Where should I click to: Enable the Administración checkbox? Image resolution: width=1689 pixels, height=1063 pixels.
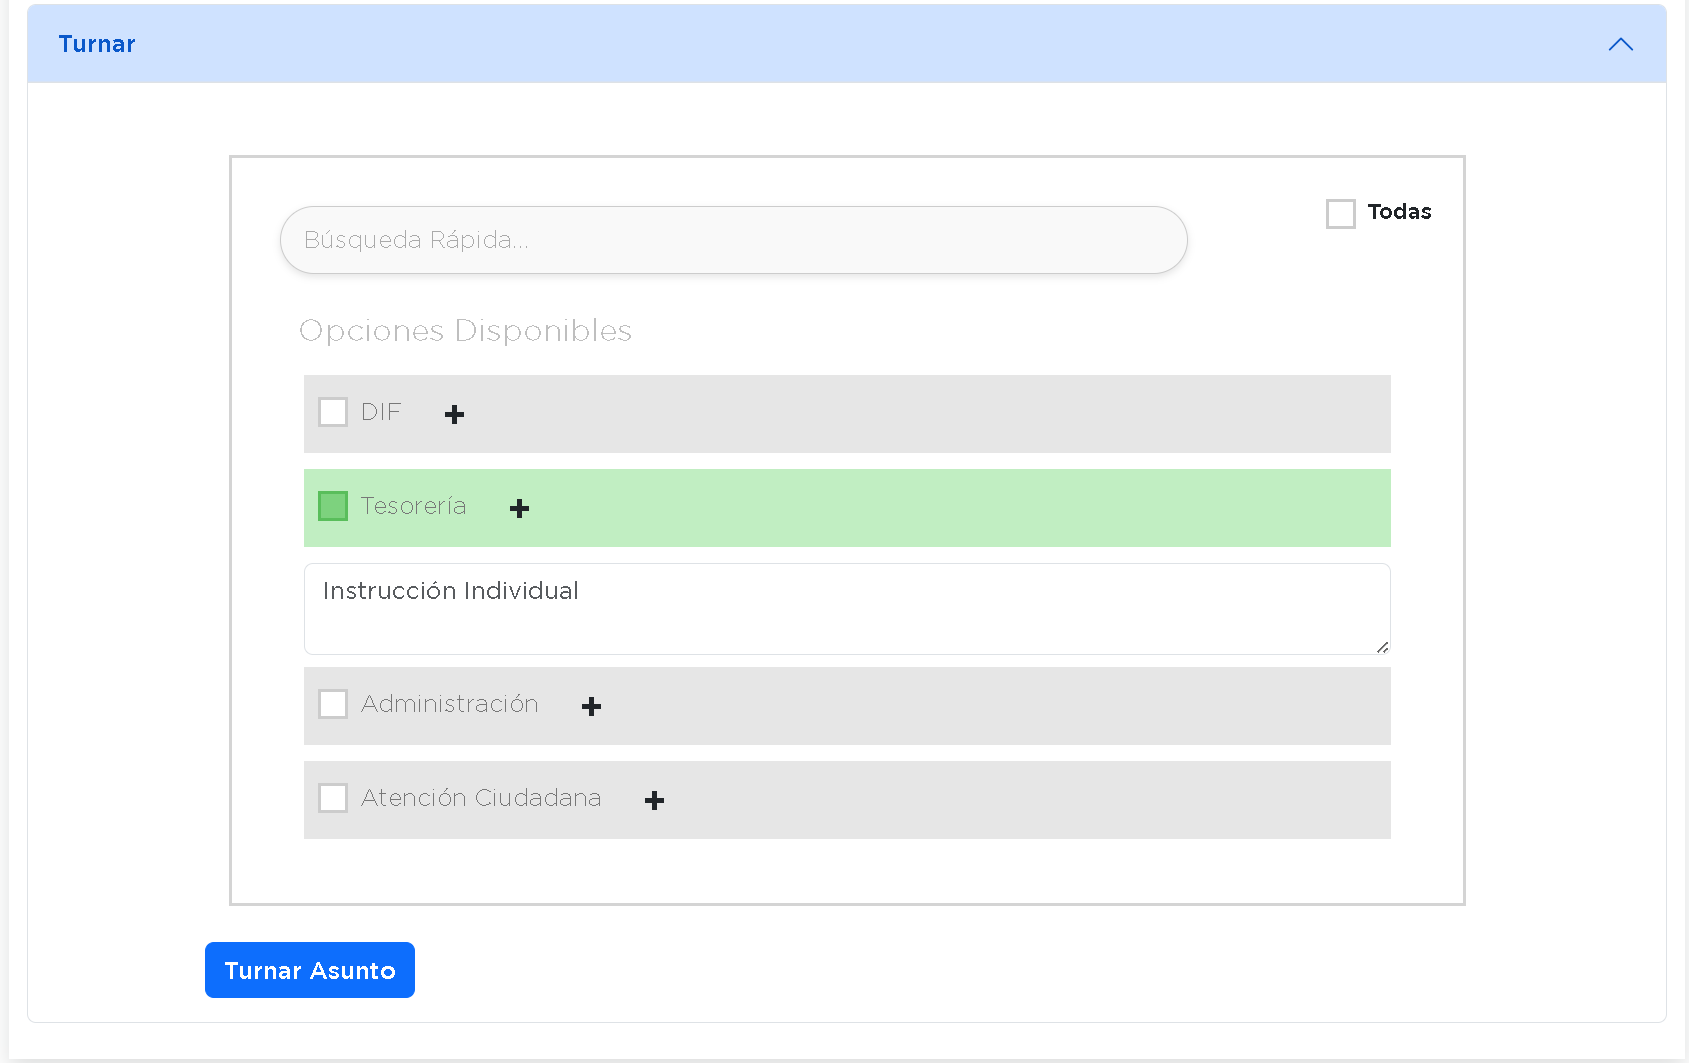pos(333,704)
